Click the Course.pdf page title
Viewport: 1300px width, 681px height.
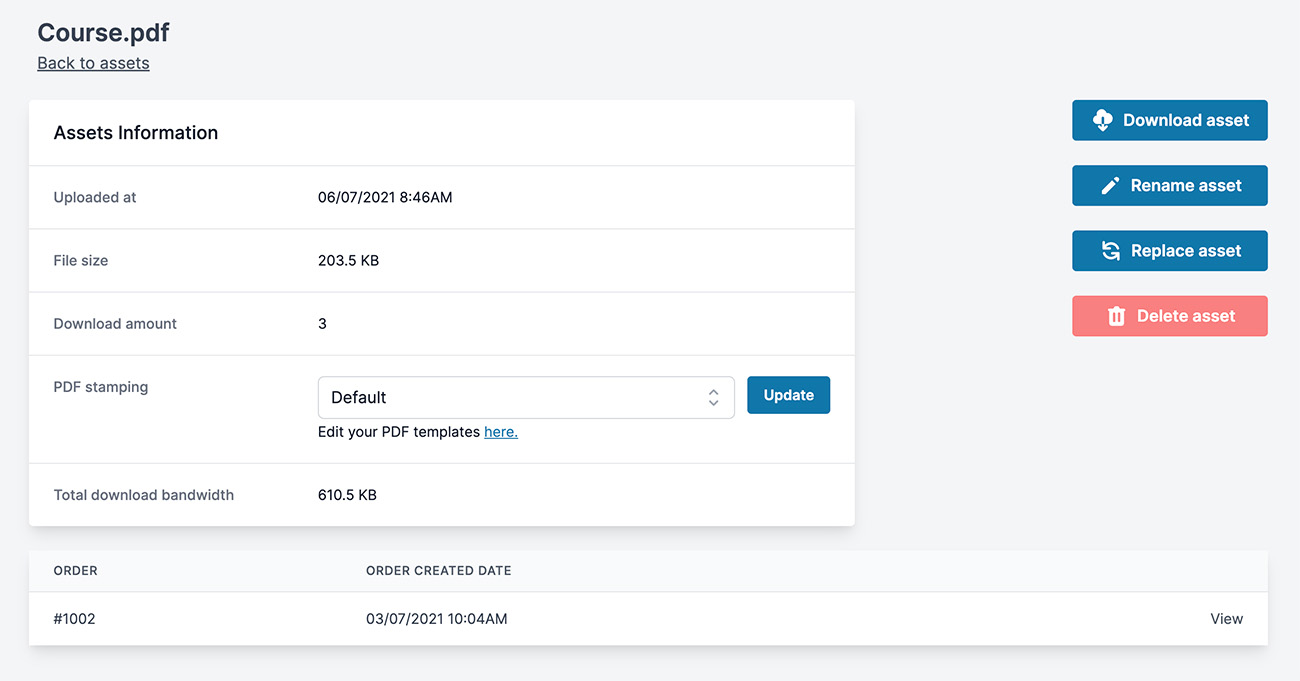103,32
